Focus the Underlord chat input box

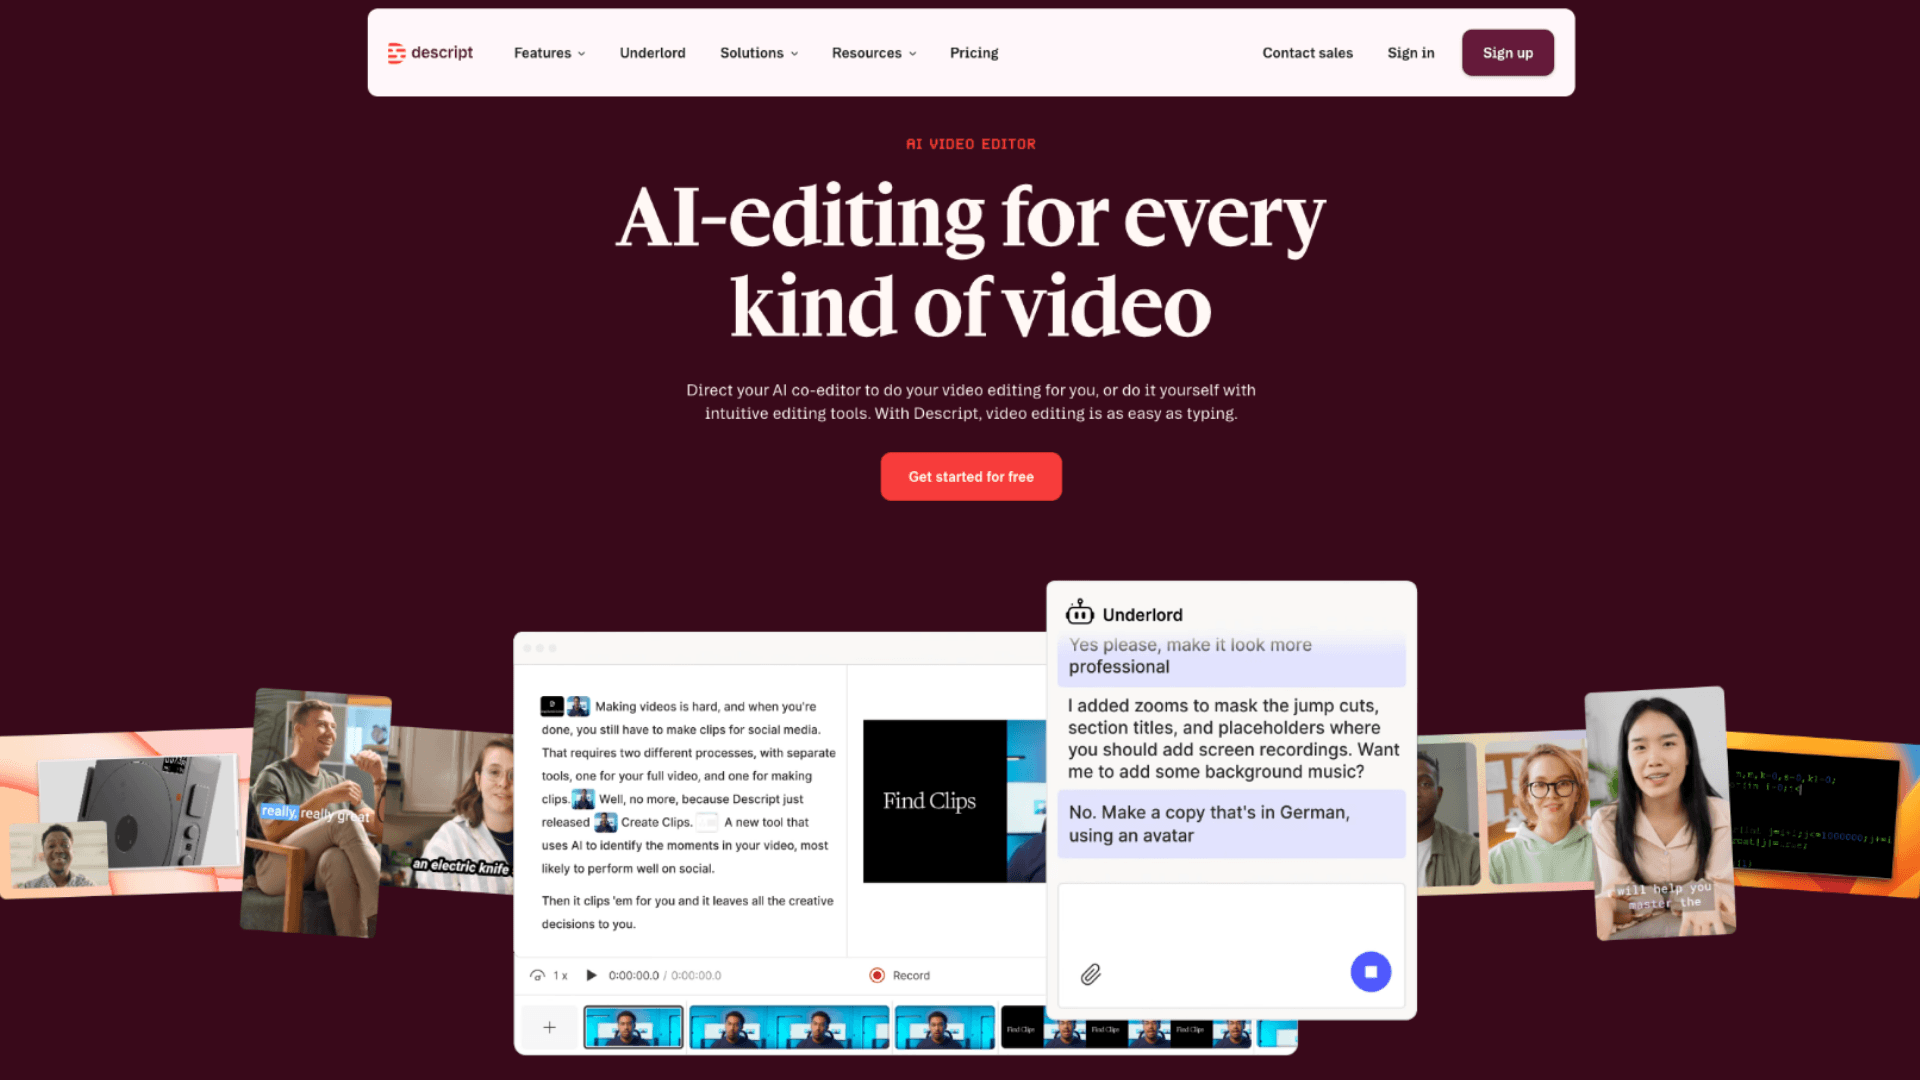pyautogui.click(x=1231, y=945)
